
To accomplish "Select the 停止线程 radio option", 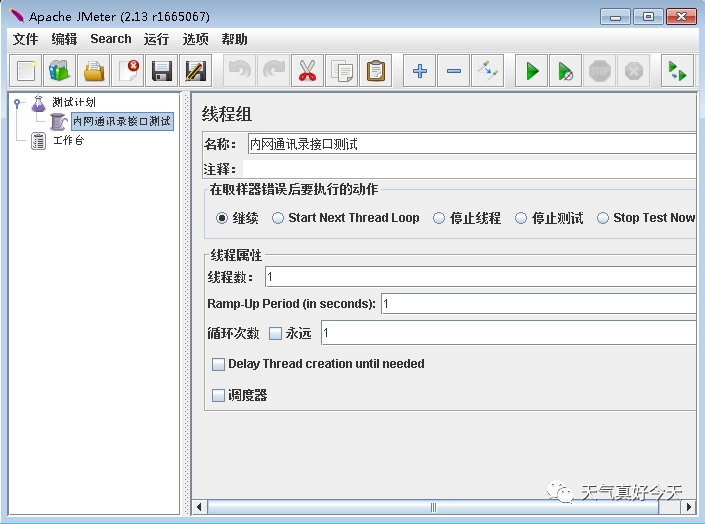I will tap(439, 218).
